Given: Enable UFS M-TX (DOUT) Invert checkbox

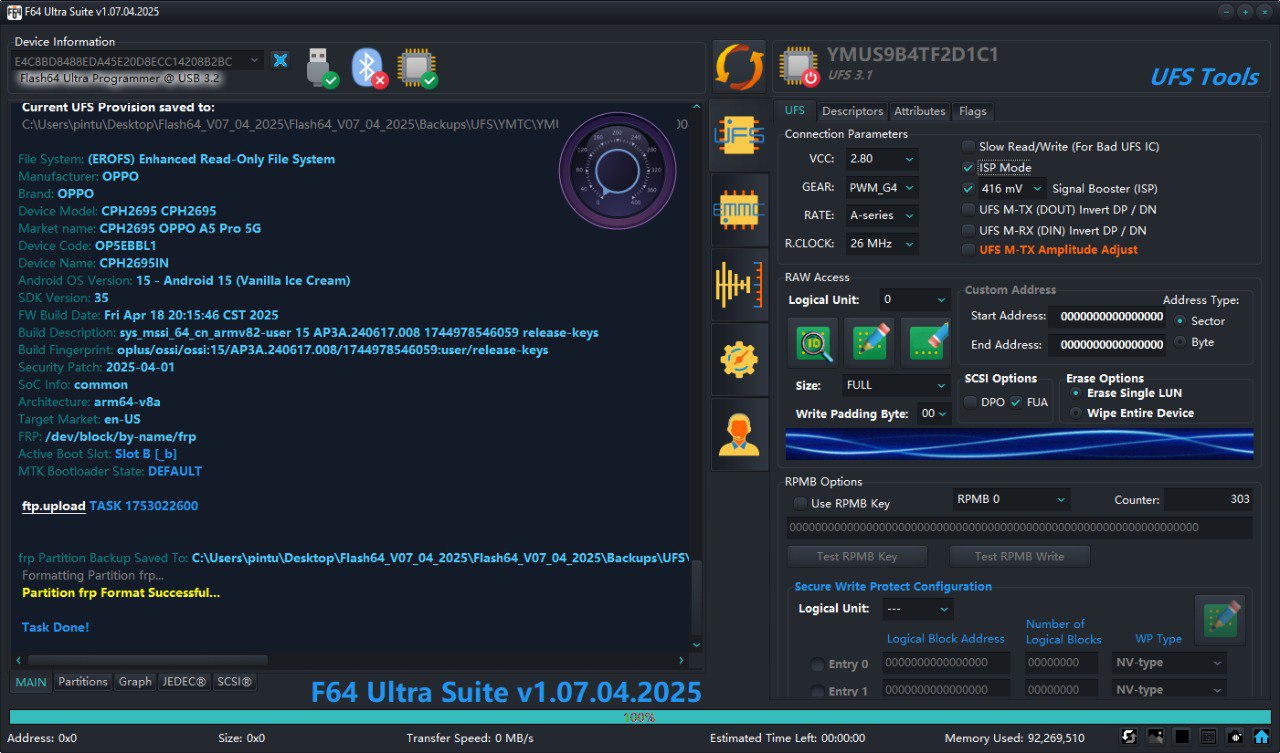Looking at the screenshot, I should (x=968, y=209).
